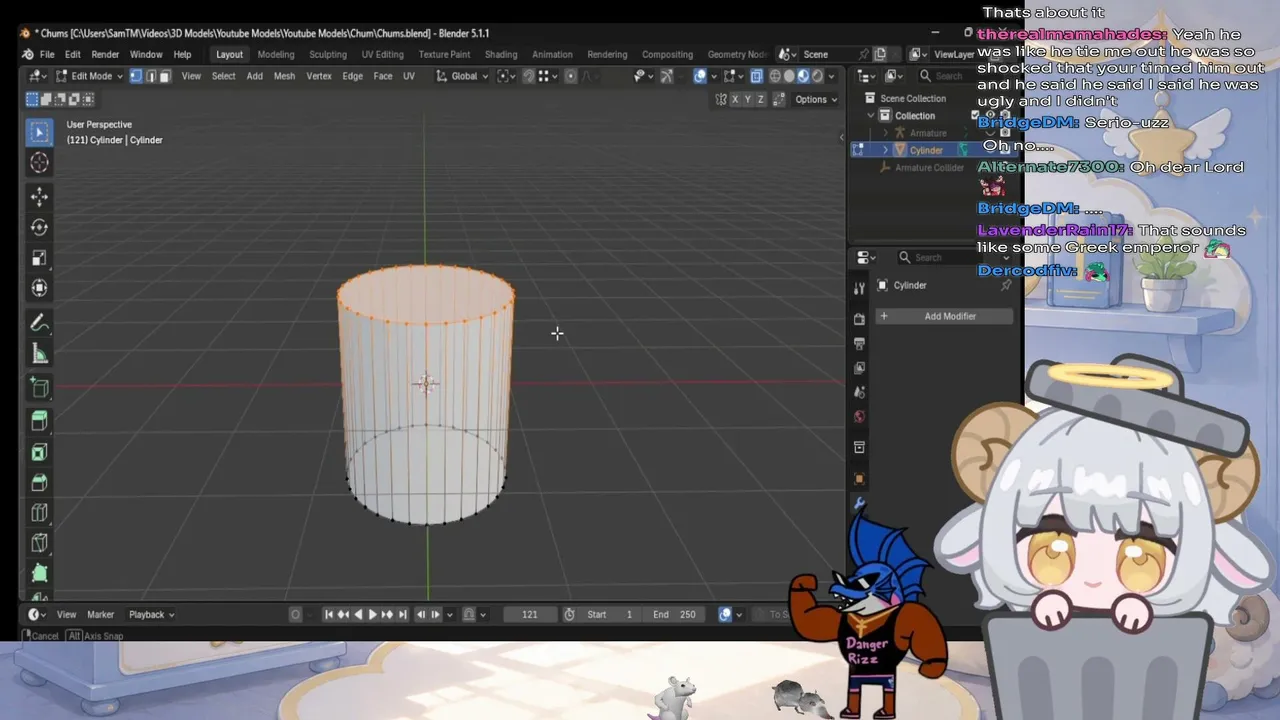Open the Tool properties tab
The height and width of the screenshot is (720, 1280).
click(859, 288)
